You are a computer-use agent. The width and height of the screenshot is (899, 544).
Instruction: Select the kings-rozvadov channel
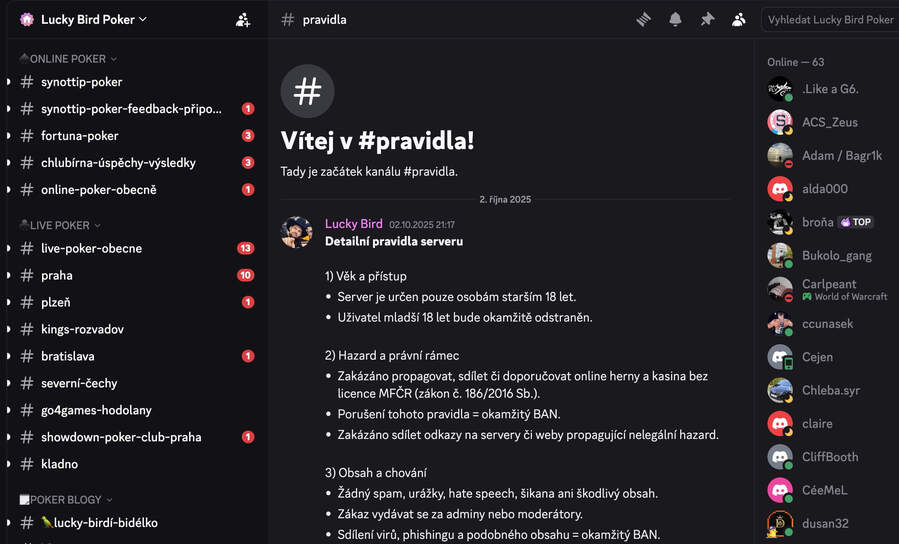coord(82,329)
